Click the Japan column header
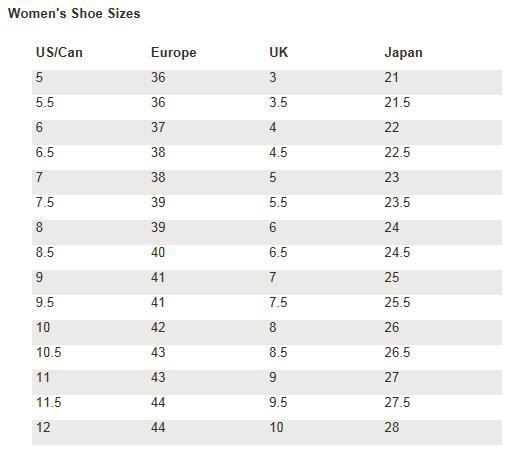Image resolution: width=515 pixels, height=460 pixels. pyautogui.click(x=403, y=53)
